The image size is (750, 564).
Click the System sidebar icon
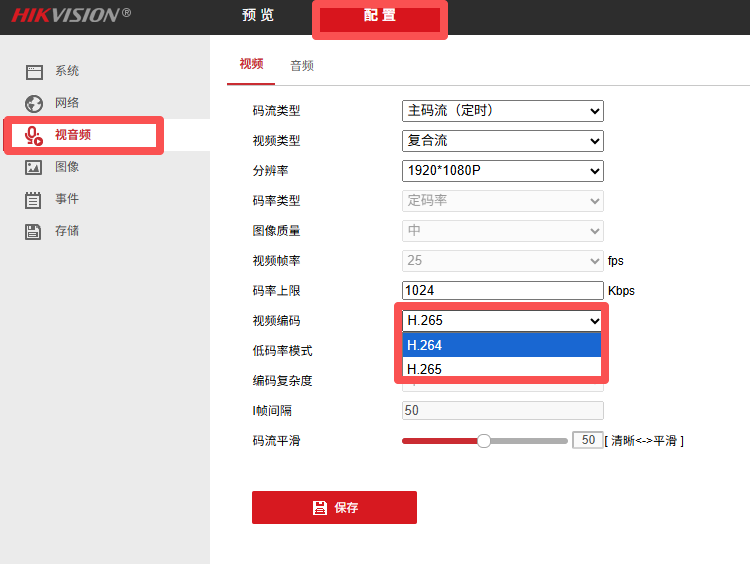34,72
